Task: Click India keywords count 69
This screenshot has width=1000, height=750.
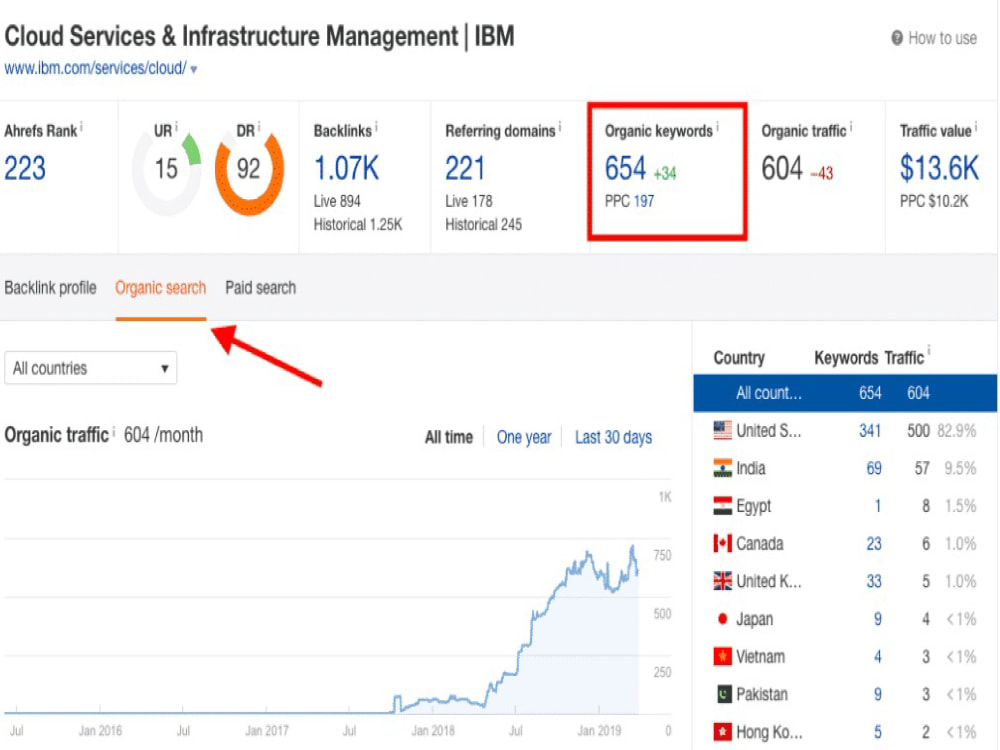Action: [874, 469]
